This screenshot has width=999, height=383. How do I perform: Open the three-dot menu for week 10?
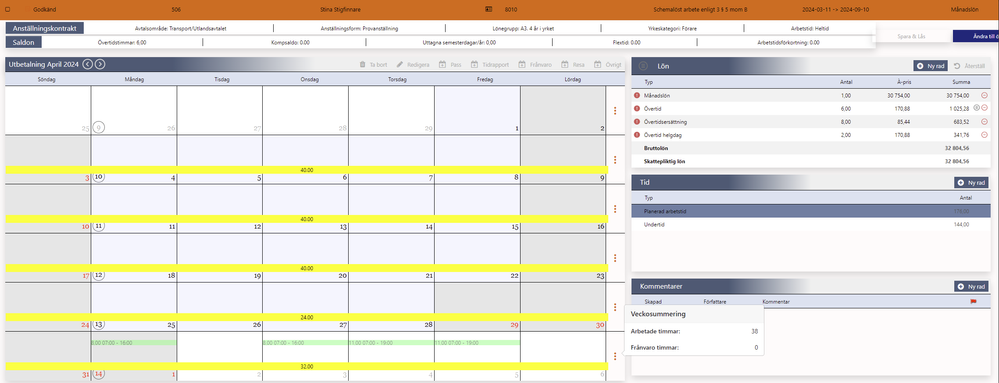pos(615,160)
